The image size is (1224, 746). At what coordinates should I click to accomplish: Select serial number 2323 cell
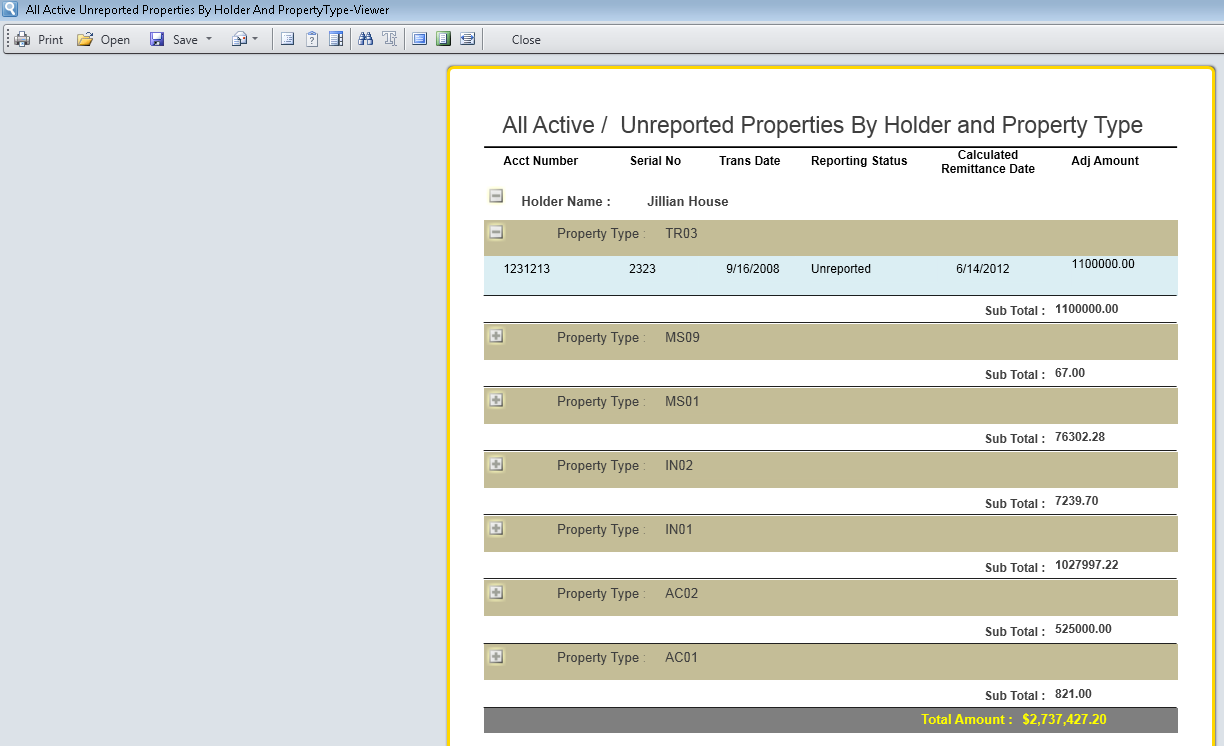pos(642,269)
